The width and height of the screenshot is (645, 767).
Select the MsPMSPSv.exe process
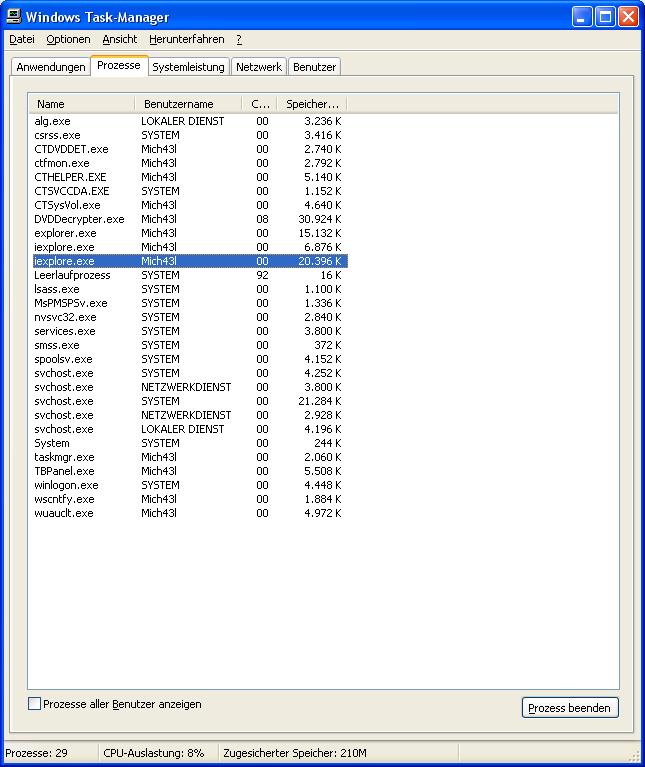tap(190, 303)
